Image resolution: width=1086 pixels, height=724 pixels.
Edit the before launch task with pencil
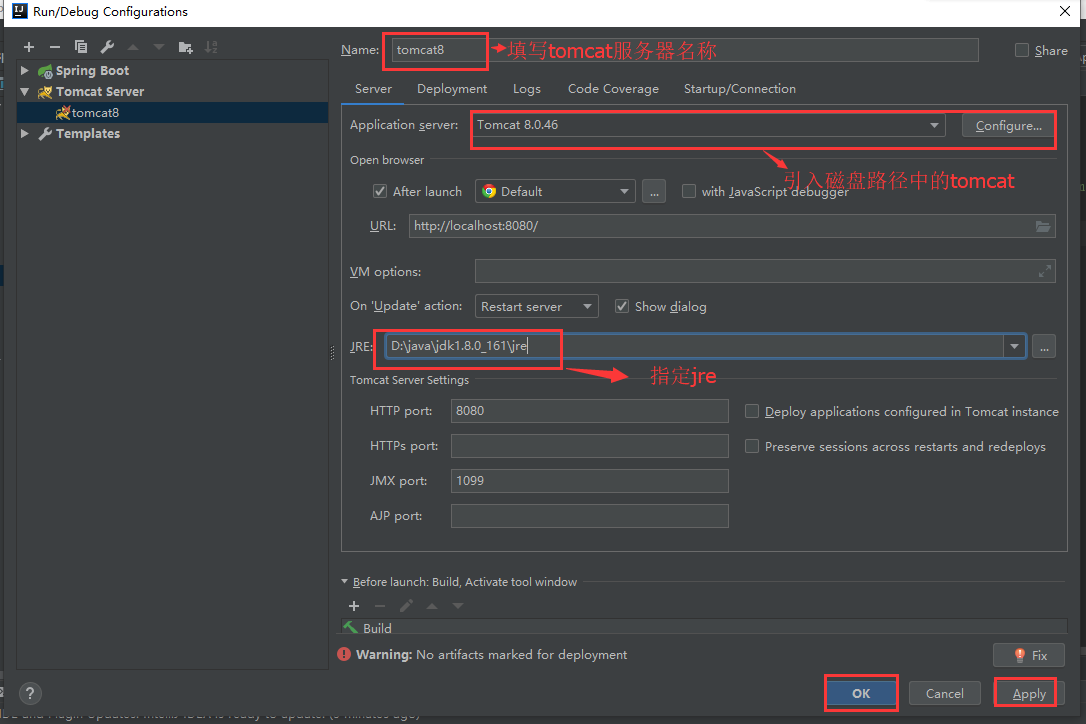tap(406, 606)
